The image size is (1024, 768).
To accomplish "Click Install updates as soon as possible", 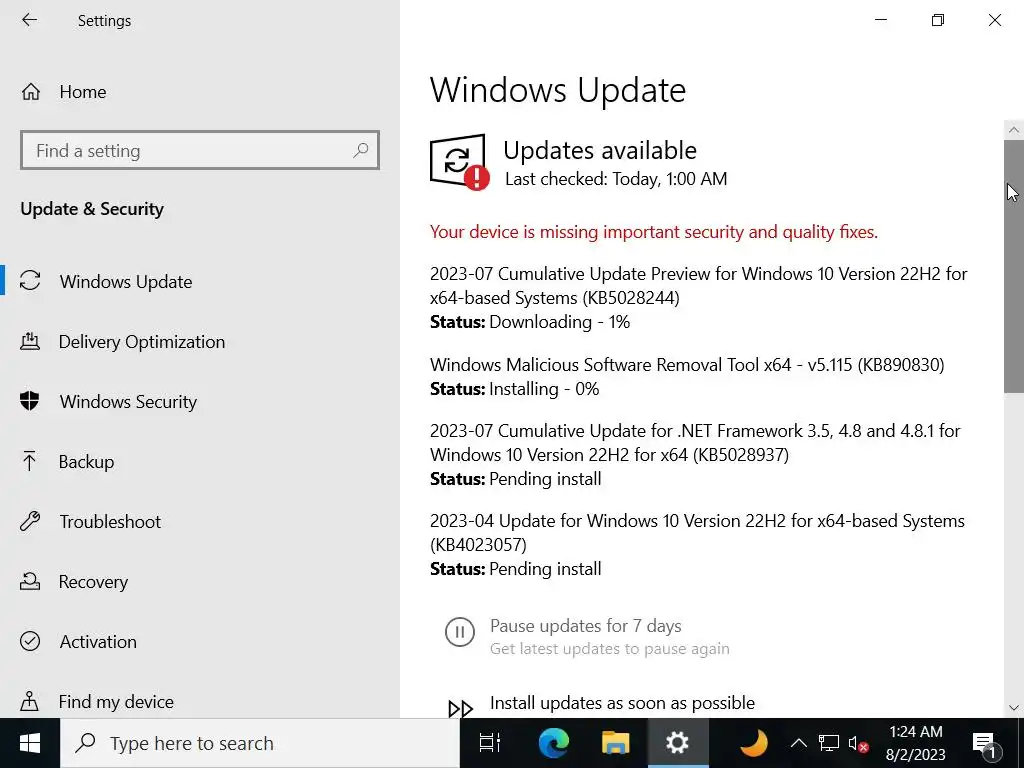I will click(622, 703).
